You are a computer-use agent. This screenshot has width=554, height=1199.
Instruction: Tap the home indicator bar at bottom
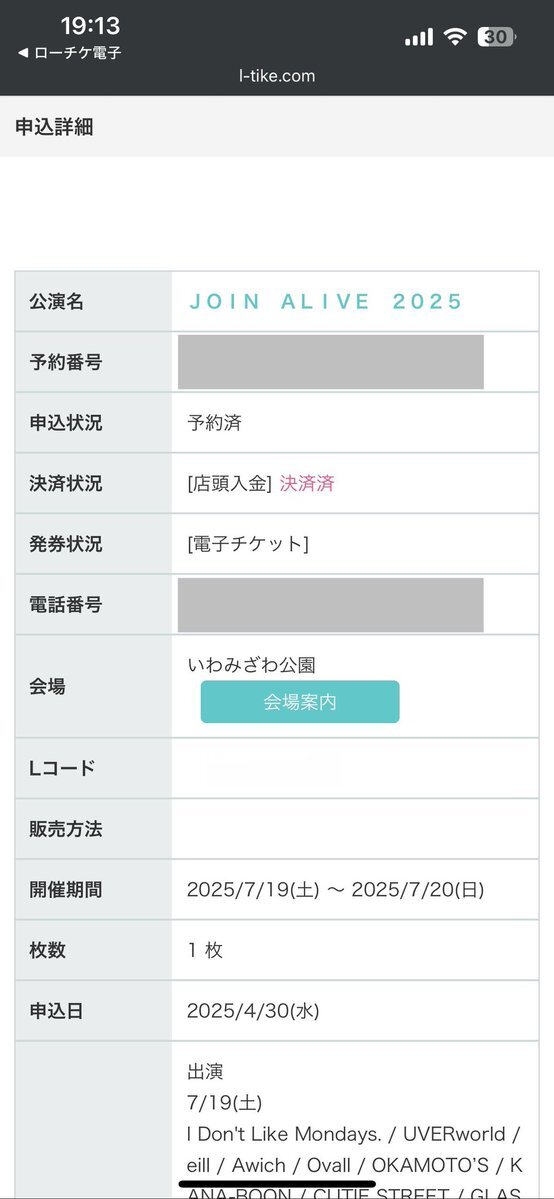tap(277, 1184)
